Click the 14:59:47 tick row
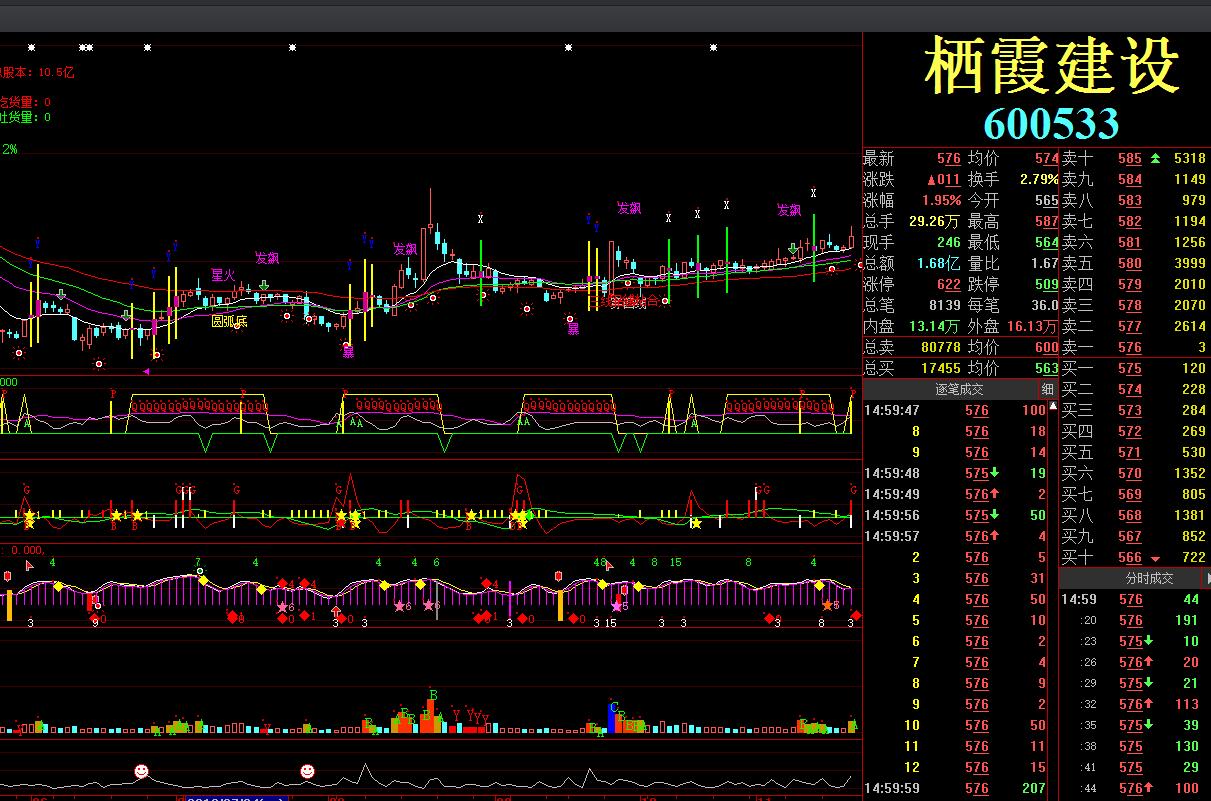1211x801 pixels. (955, 410)
